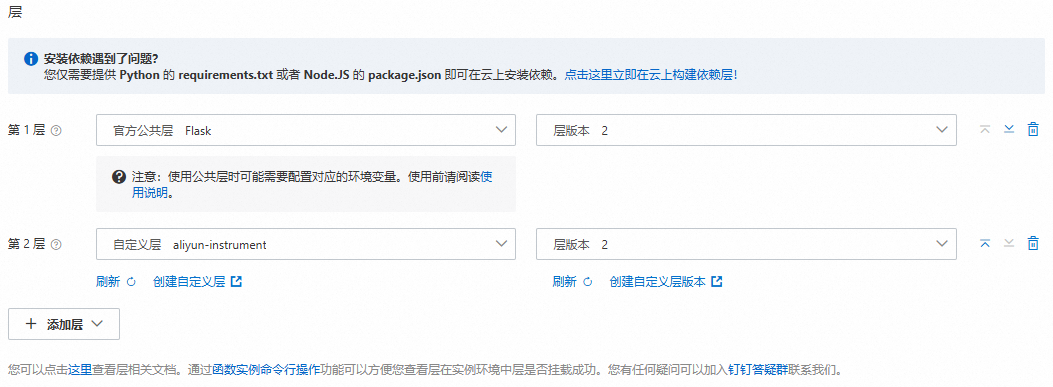The height and width of the screenshot is (387, 1053).
Task: Click 钉钉答疑群 link
Action: pyautogui.click(x=758, y=370)
